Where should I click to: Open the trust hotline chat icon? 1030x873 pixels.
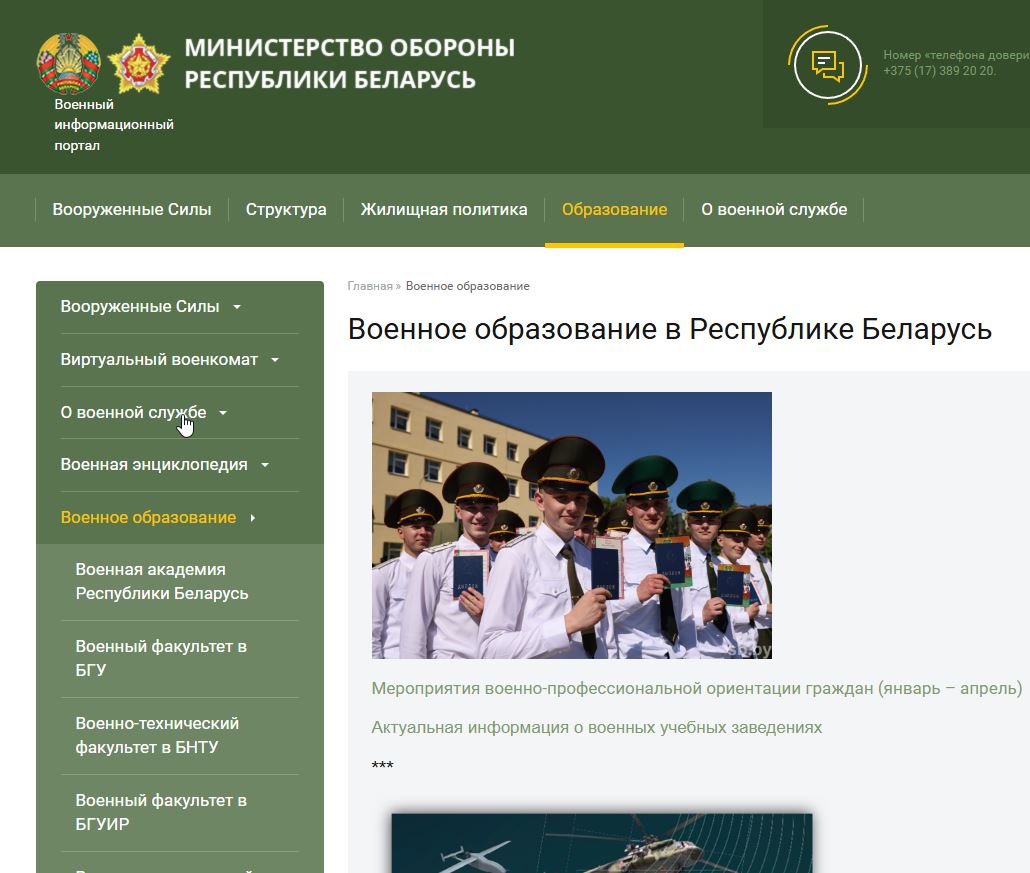tap(825, 65)
